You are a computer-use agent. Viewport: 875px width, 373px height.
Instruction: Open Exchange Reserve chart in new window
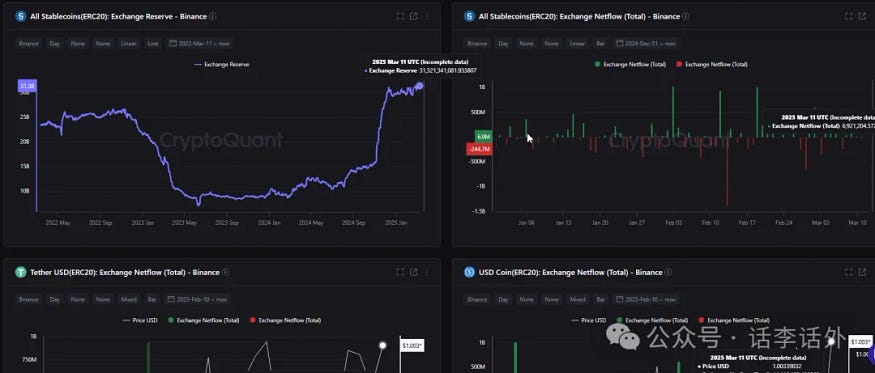[414, 16]
